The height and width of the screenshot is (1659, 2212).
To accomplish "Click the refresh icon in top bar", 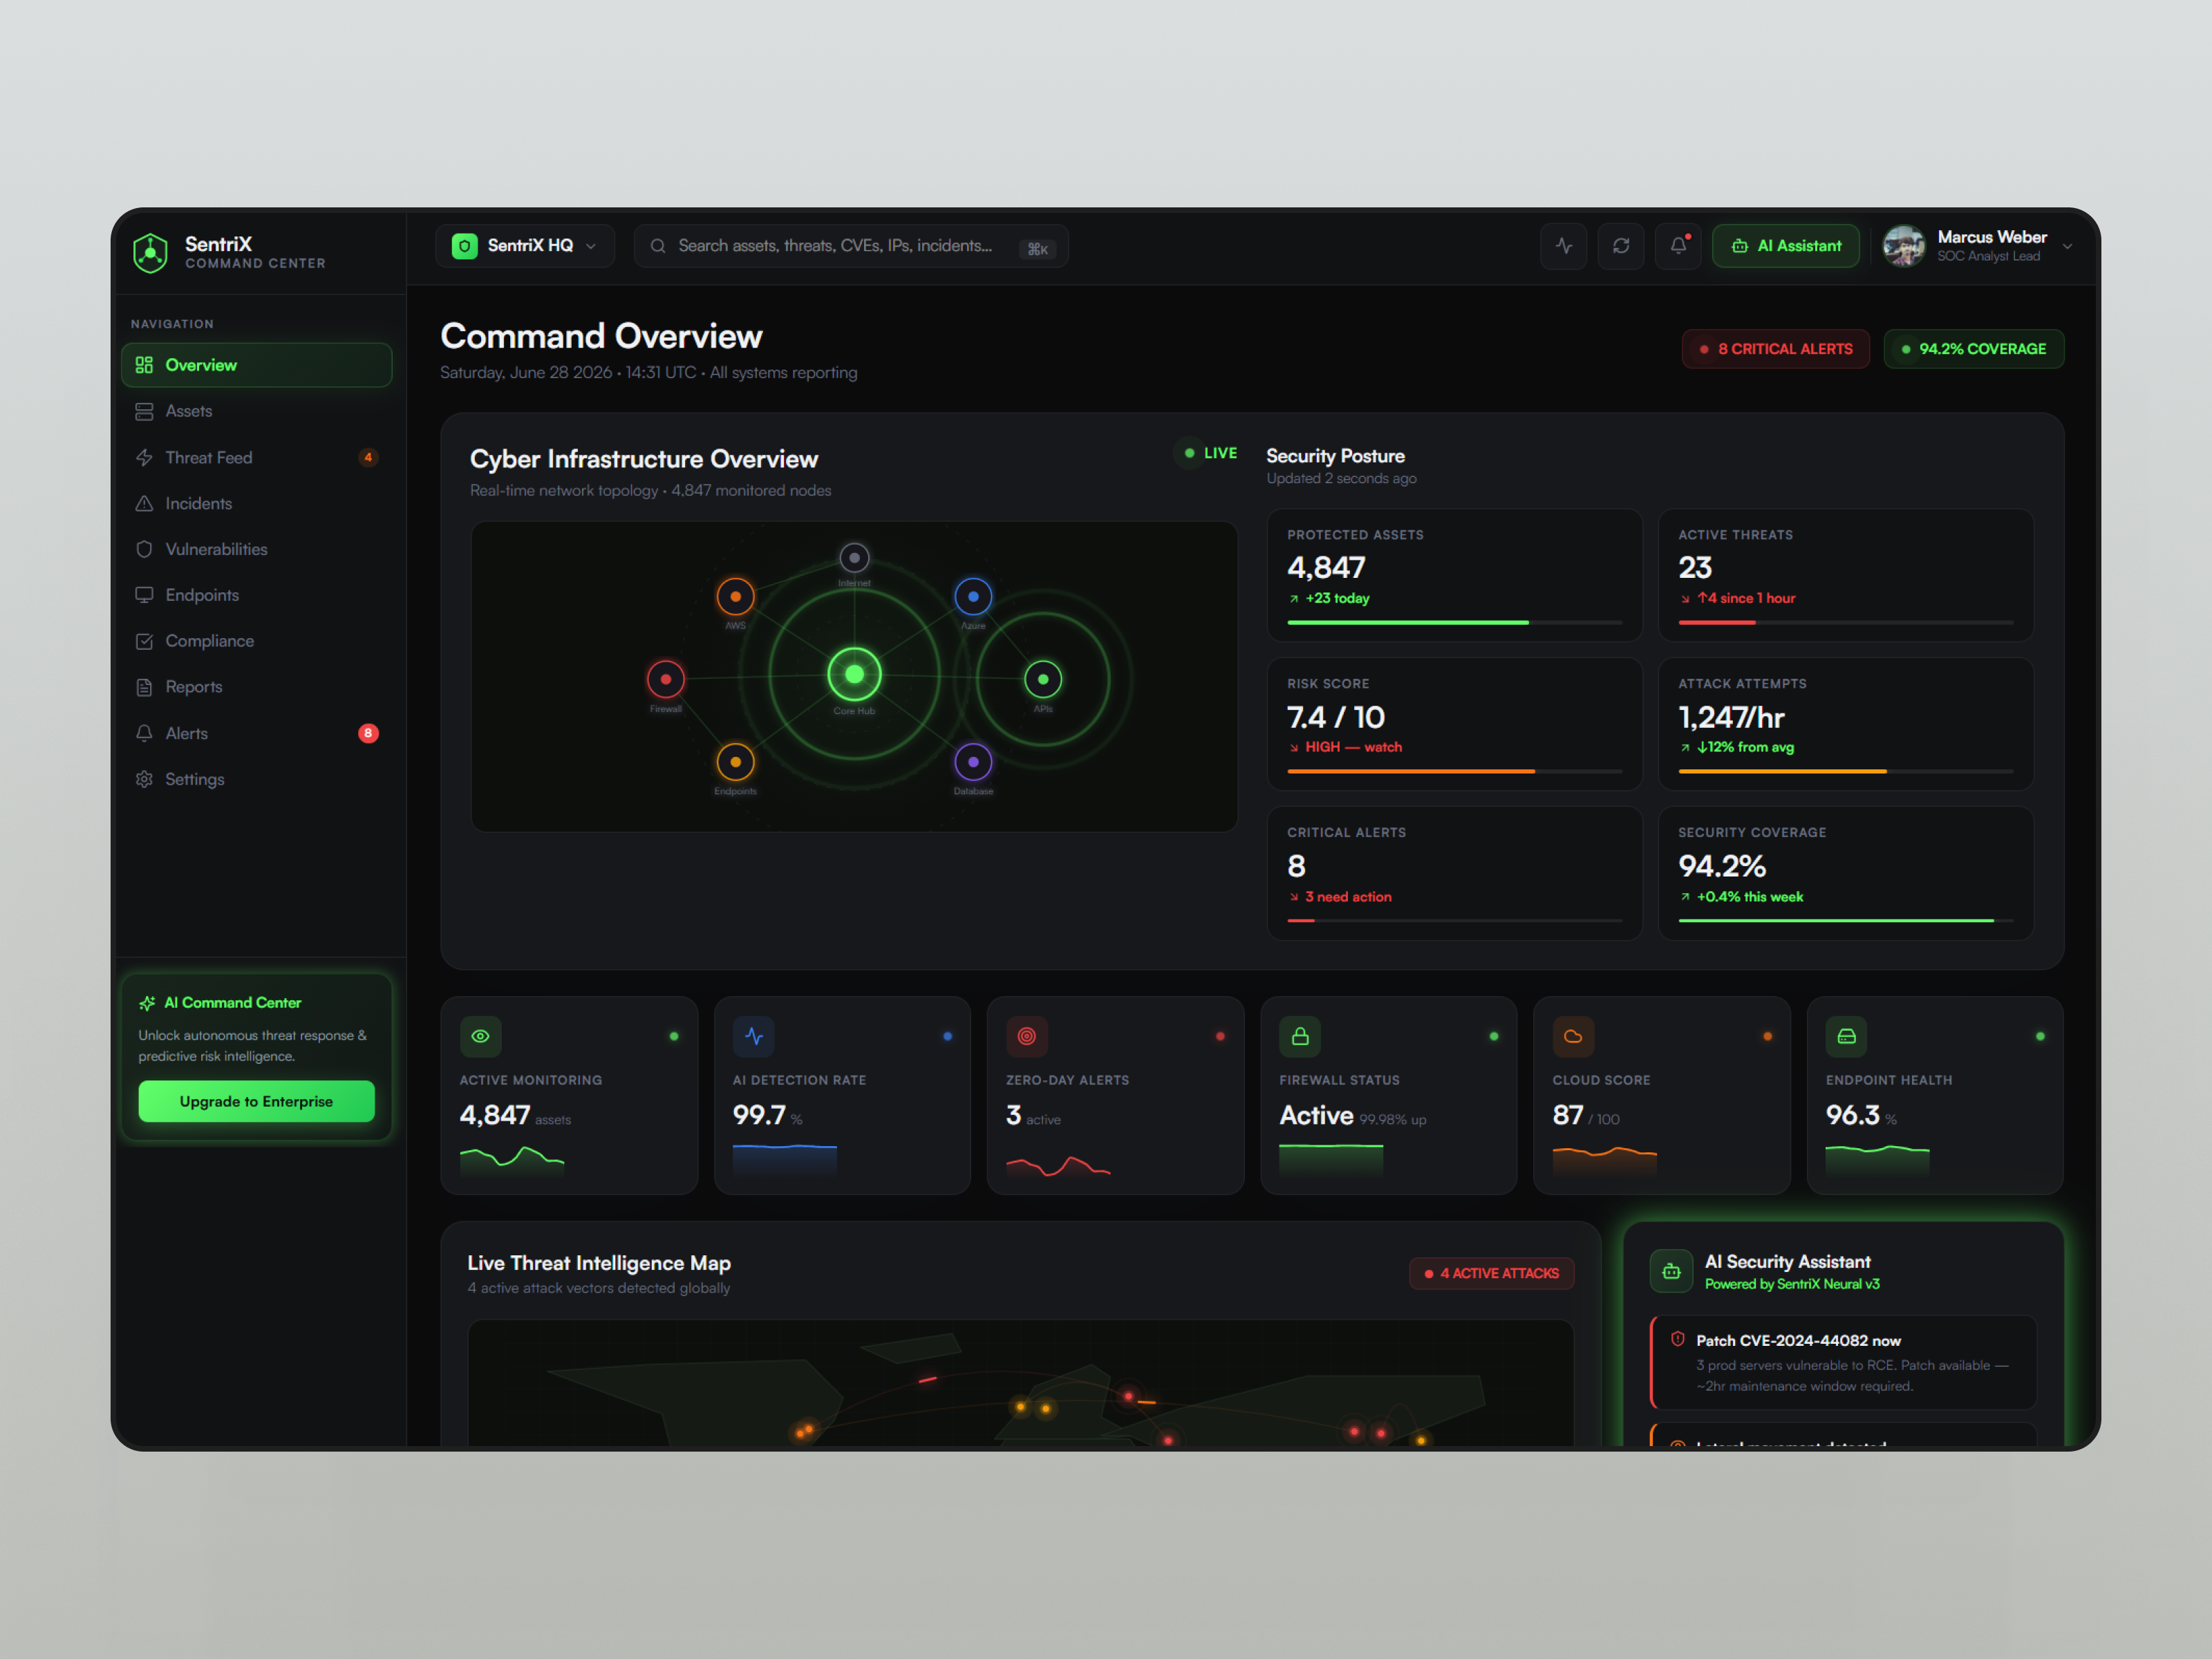I will [x=1621, y=246].
